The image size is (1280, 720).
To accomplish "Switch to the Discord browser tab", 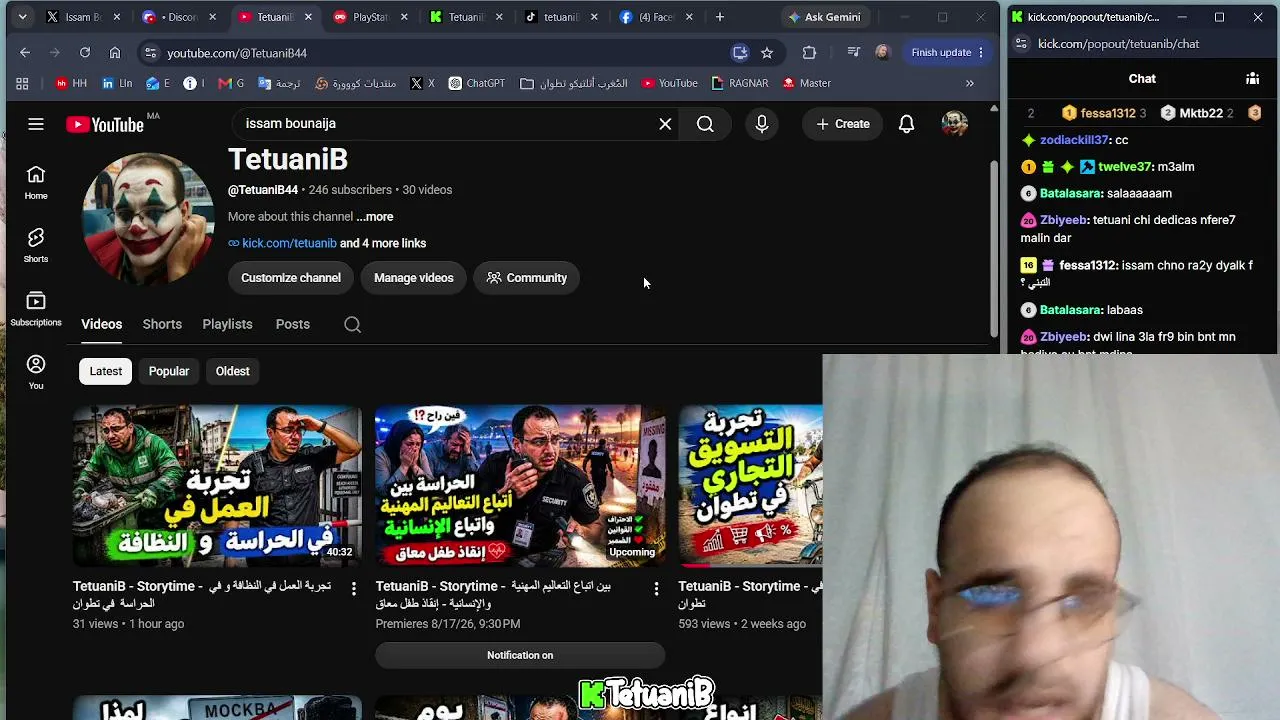I will pyautogui.click(x=179, y=17).
